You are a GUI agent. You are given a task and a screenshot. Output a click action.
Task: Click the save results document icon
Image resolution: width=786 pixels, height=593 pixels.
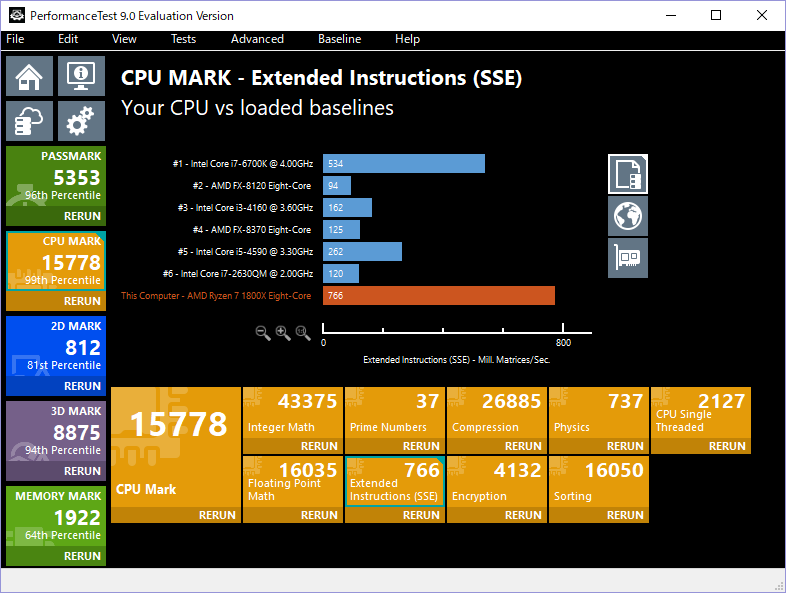click(628, 174)
